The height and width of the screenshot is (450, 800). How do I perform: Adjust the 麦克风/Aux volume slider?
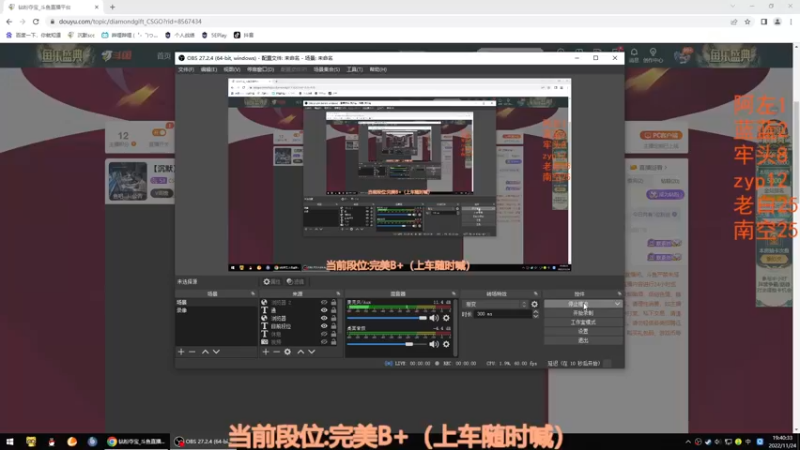(387, 318)
